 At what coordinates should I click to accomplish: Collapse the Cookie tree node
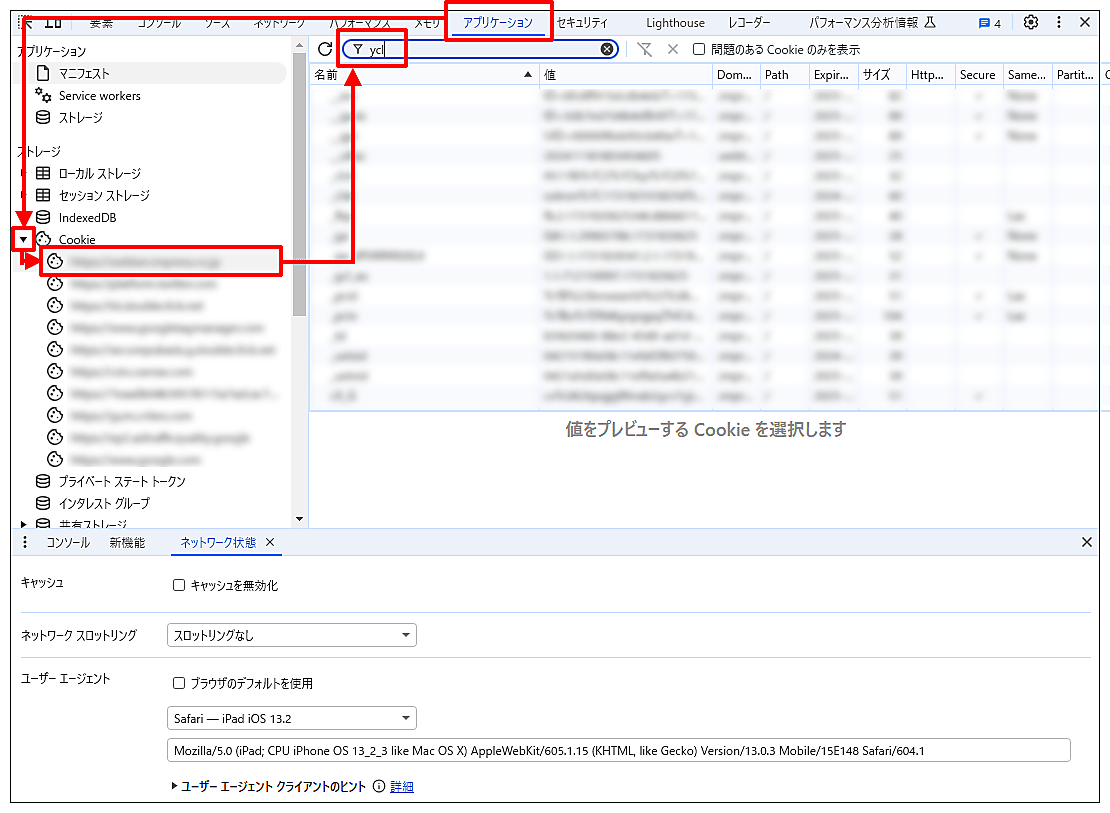pos(23,239)
